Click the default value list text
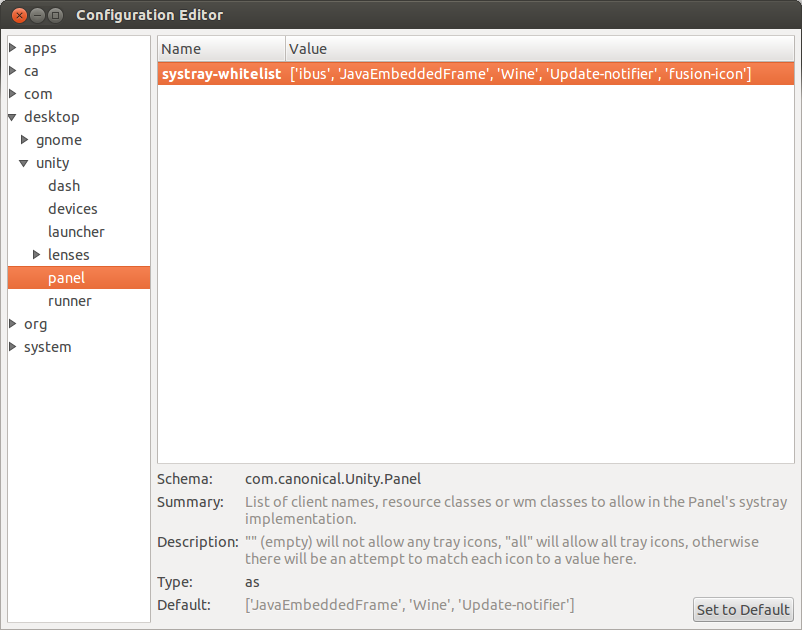 click(410, 605)
